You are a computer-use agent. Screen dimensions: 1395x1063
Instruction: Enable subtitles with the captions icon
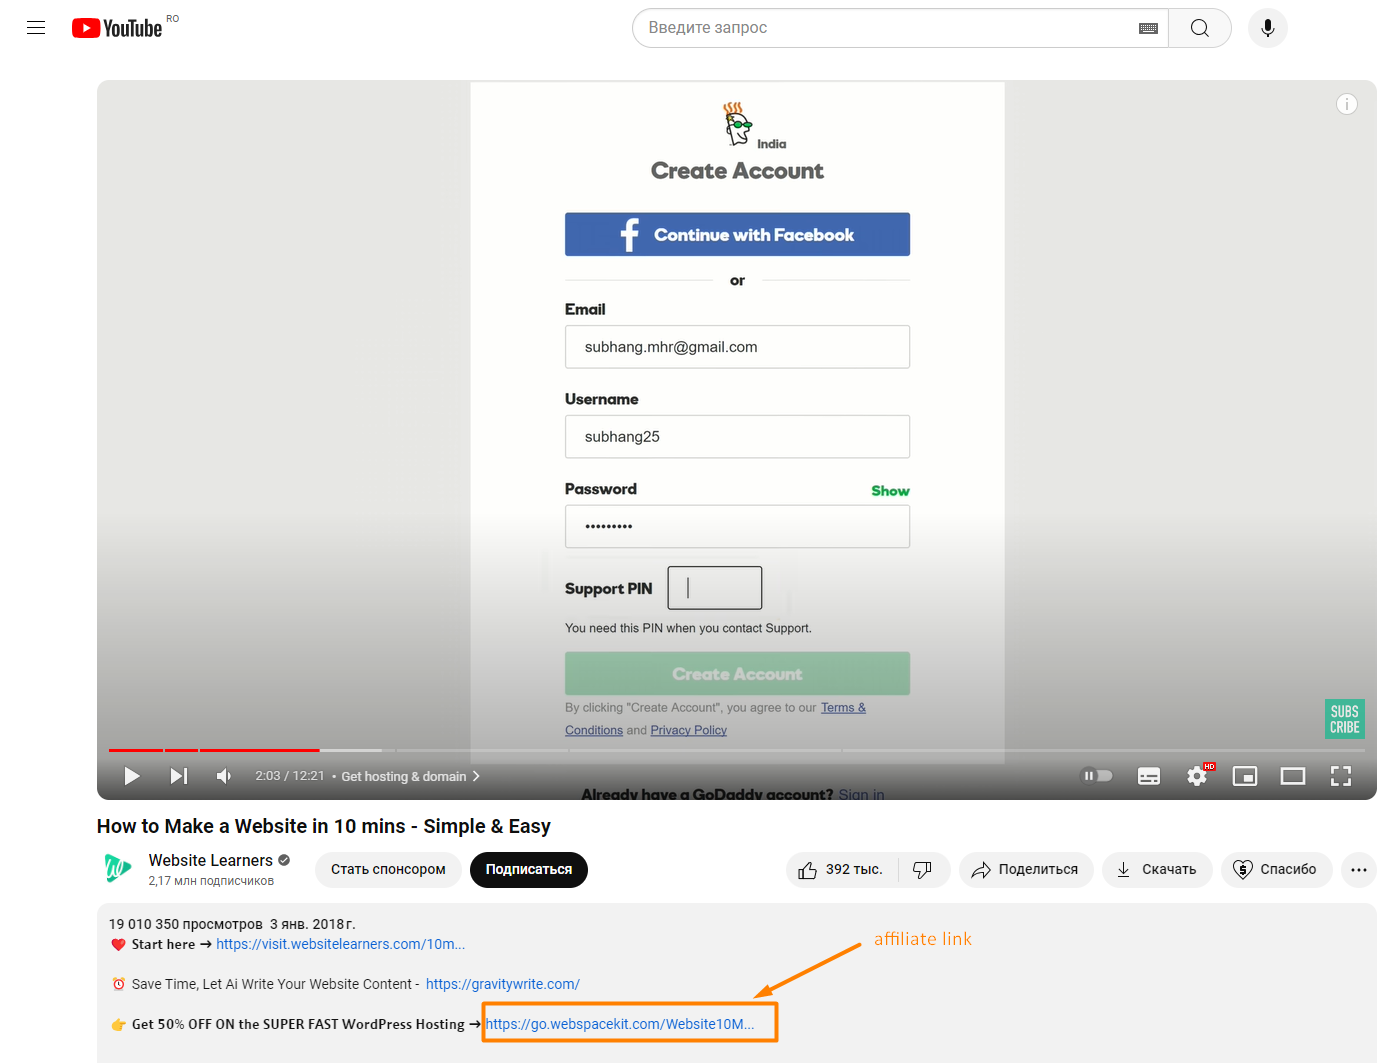point(1148,775)
